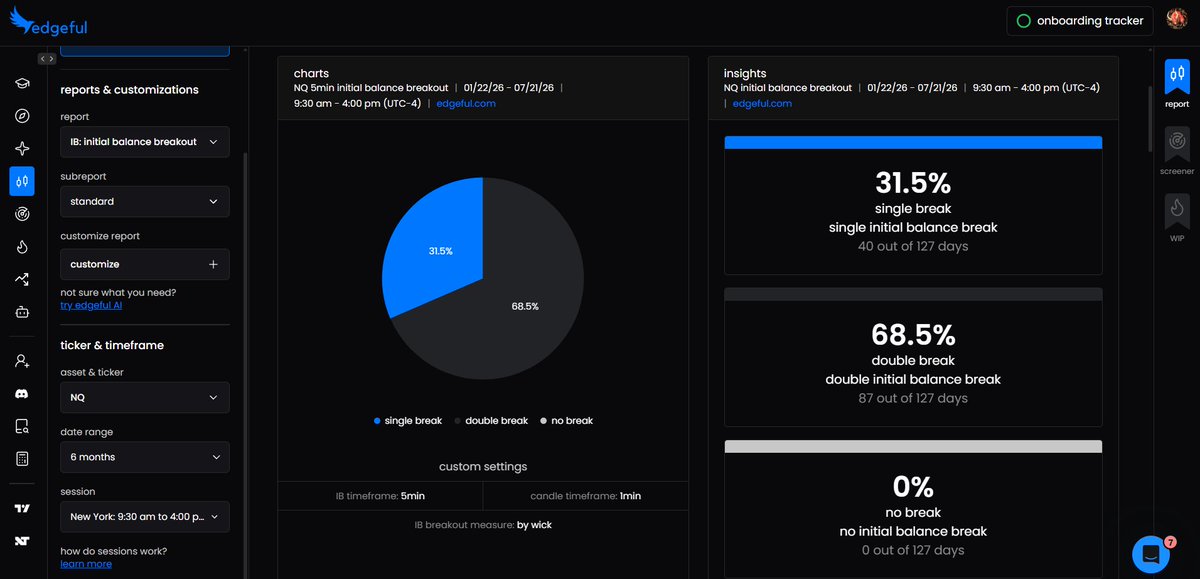
Task: Click the IB breakout measure: by wick setting
Action: click(x=483, y=524)
